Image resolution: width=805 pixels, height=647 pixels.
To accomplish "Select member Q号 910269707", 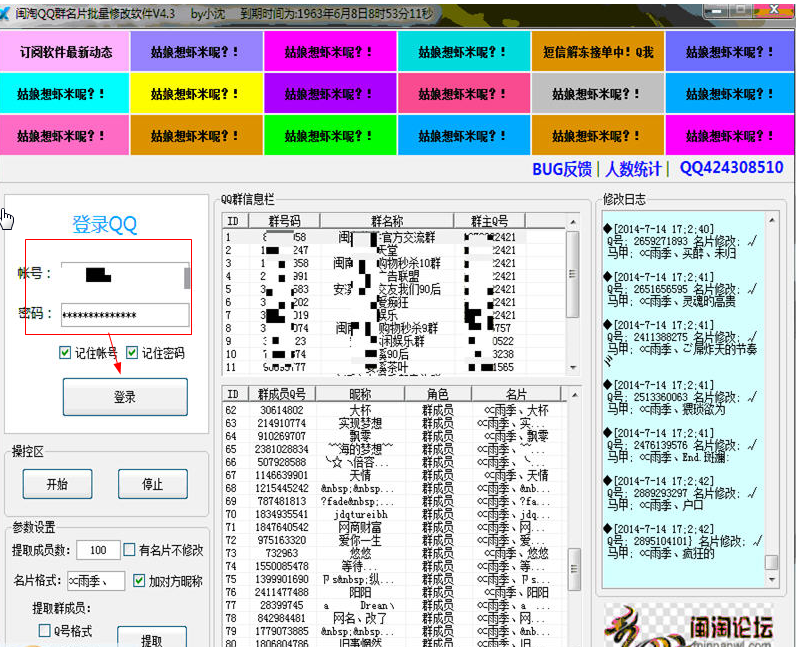I will coord(394,436).
